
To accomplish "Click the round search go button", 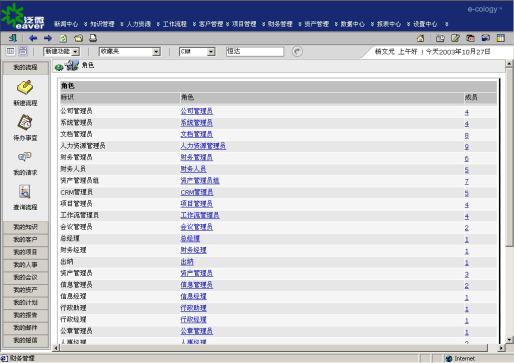I will coord(297,52).
